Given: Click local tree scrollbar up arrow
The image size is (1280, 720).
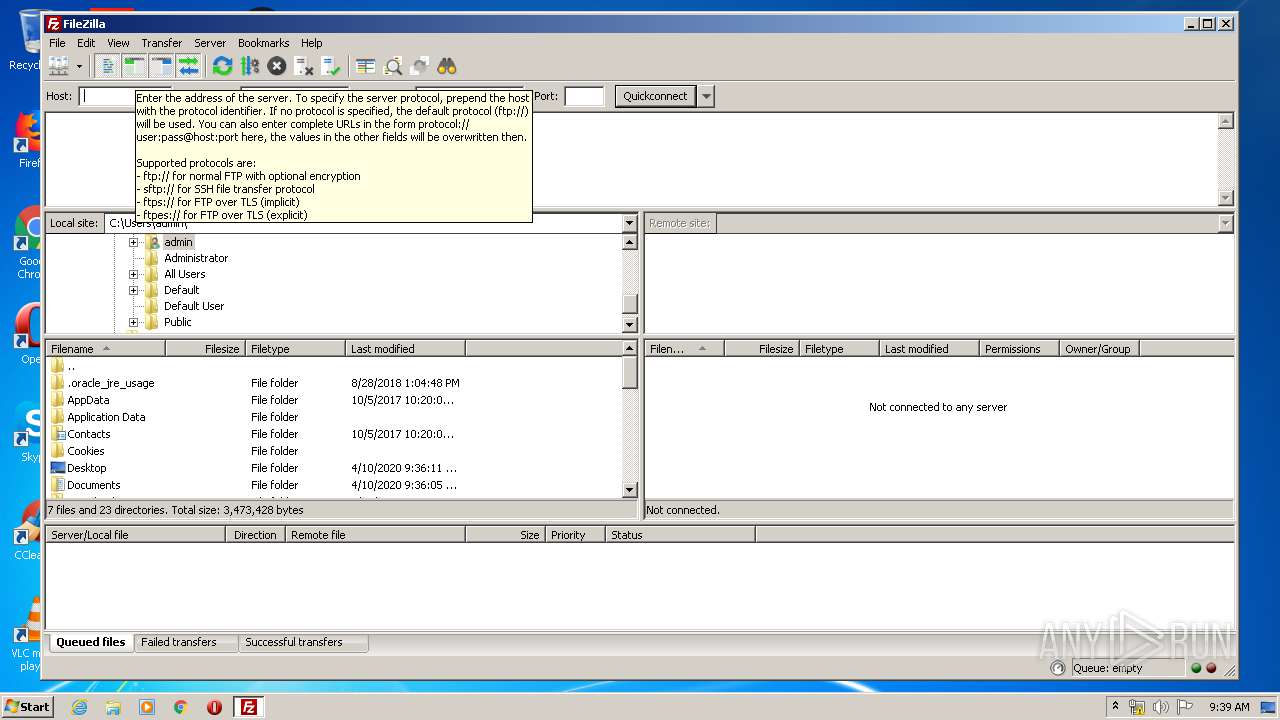Looking at the screenshot, I should [x=629, y=242].
